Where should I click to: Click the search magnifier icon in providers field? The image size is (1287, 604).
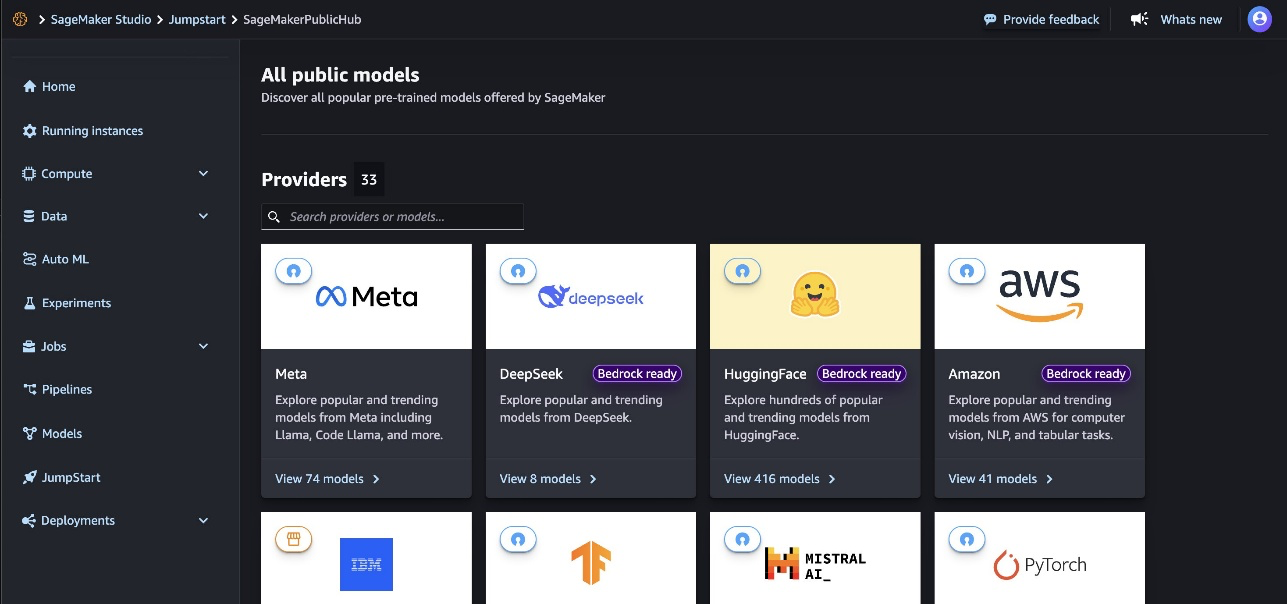pyautogui.click(x=274, y=217)
